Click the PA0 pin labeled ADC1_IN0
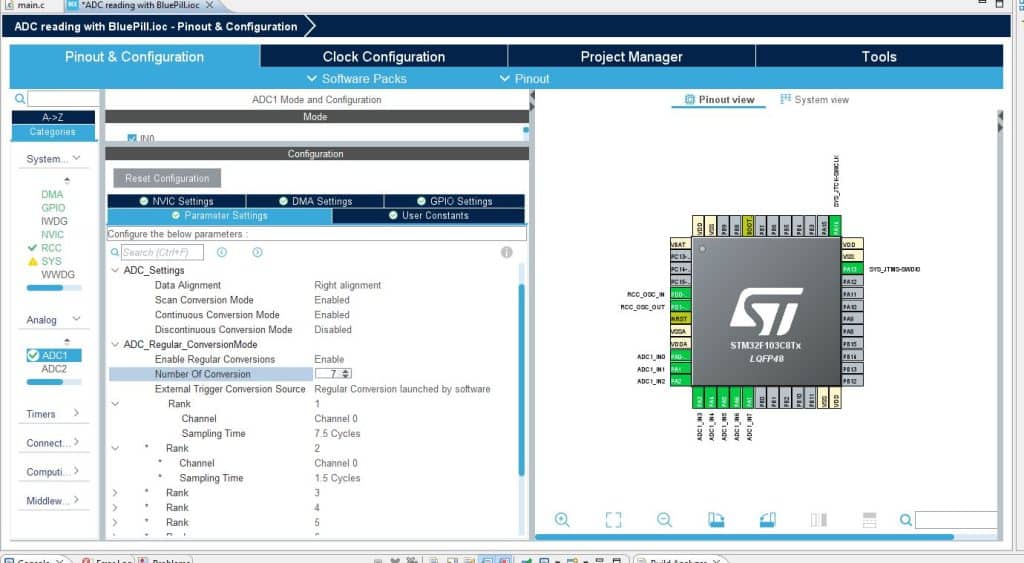The width and height of the screenshot is (1024, 563). (x=680, y=357)
